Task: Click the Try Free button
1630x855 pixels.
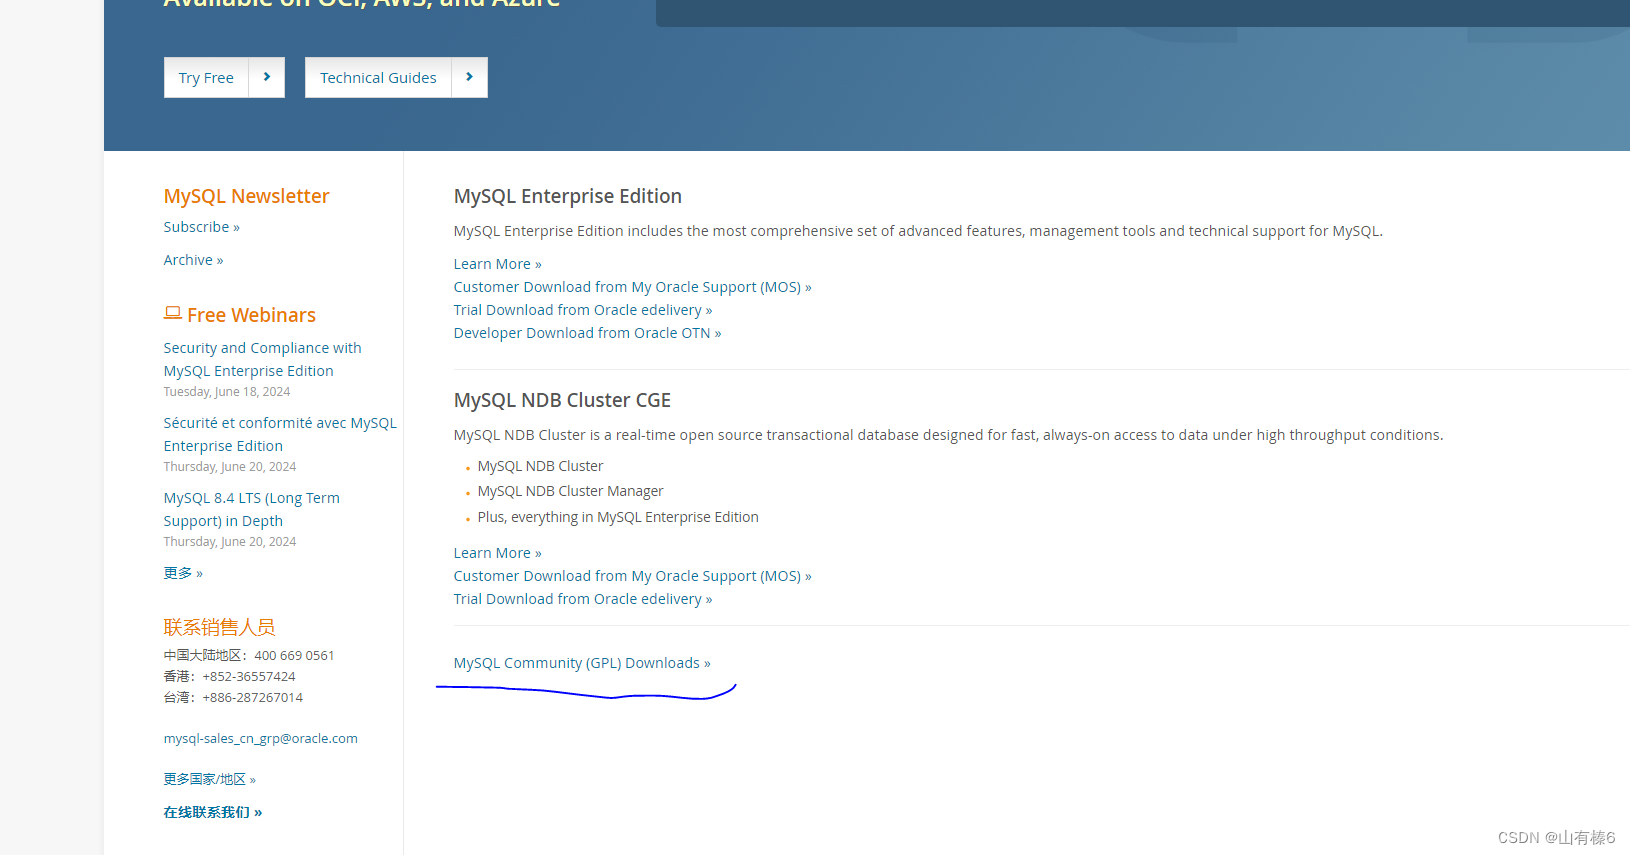Action: tap(206, 78)
